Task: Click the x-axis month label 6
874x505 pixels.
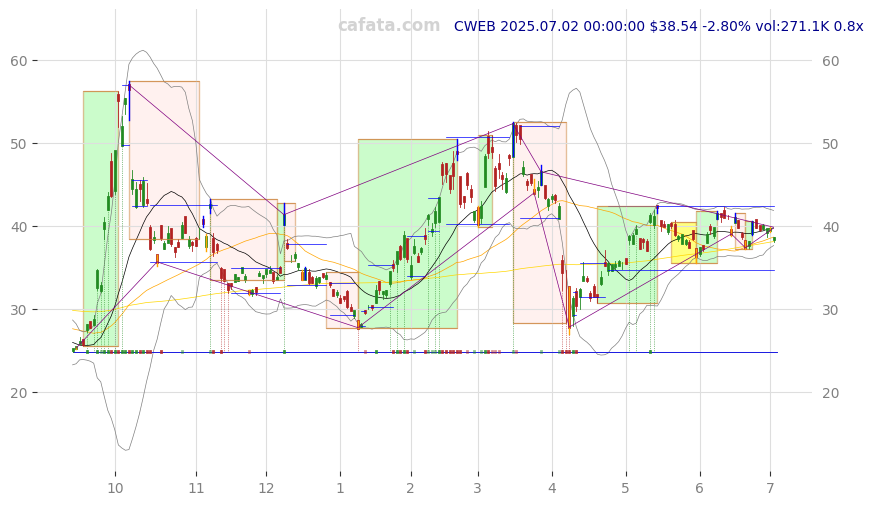Action: (700, 488)
